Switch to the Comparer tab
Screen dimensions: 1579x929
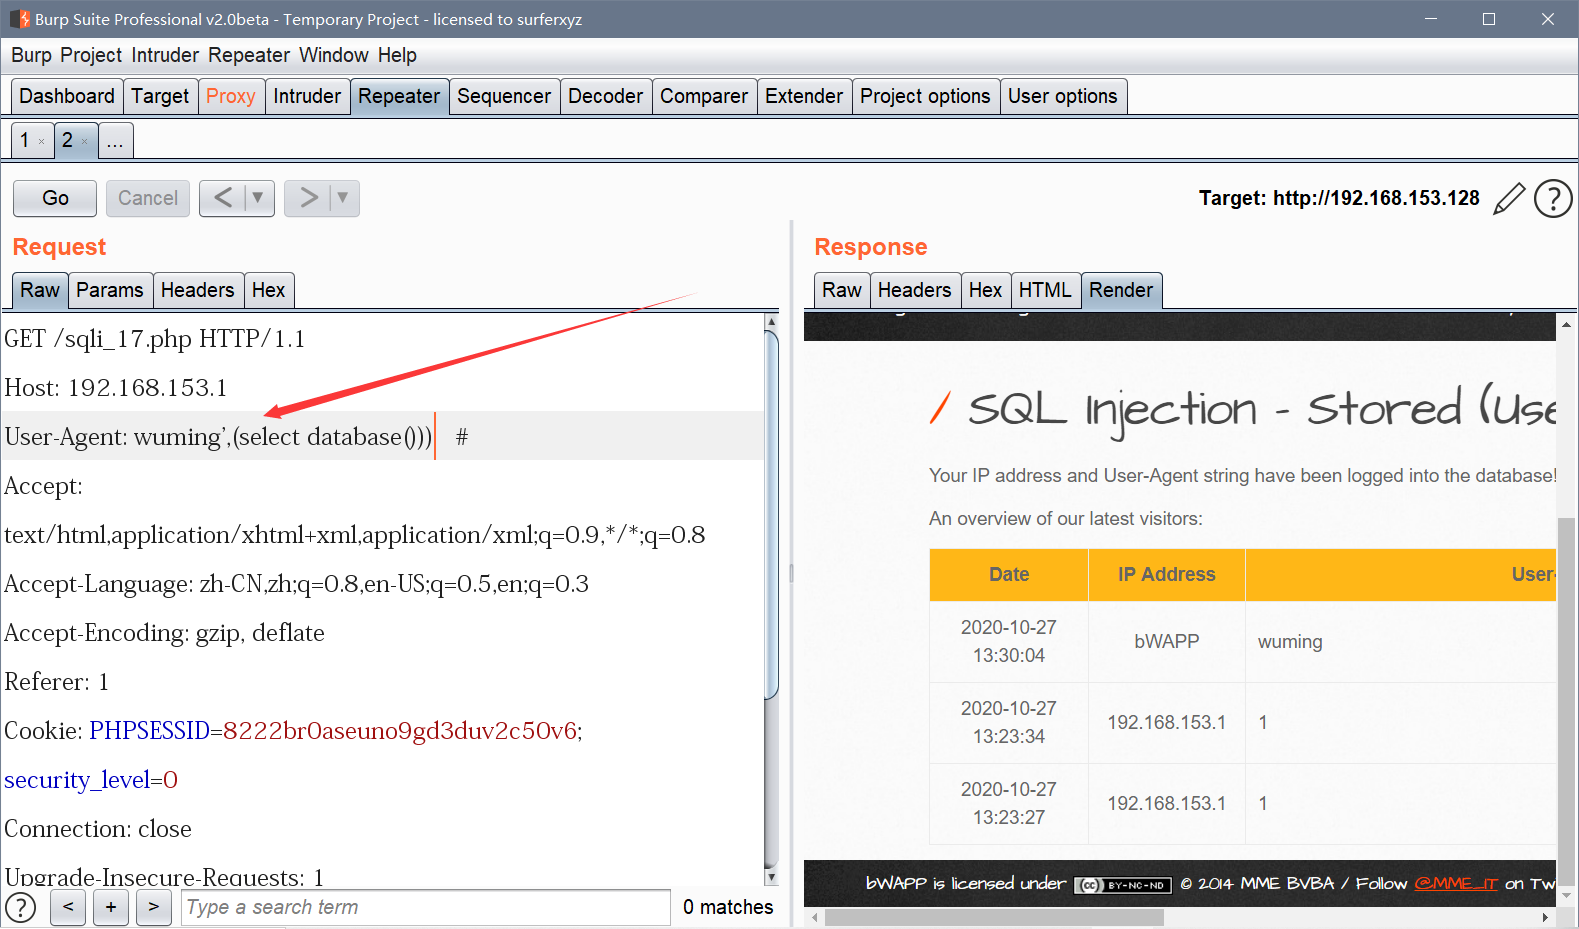pyautogui.click(x=704, y=96)
